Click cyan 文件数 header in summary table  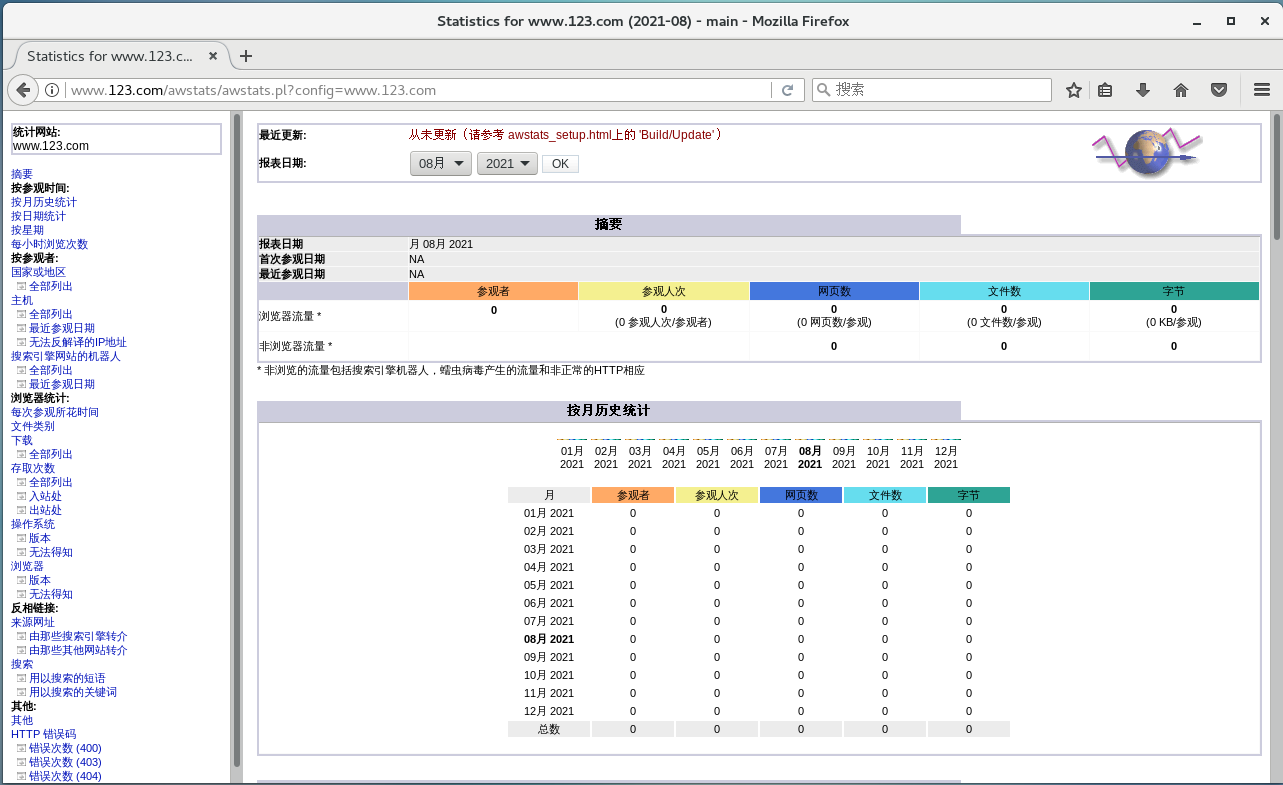coord(1004,291)
